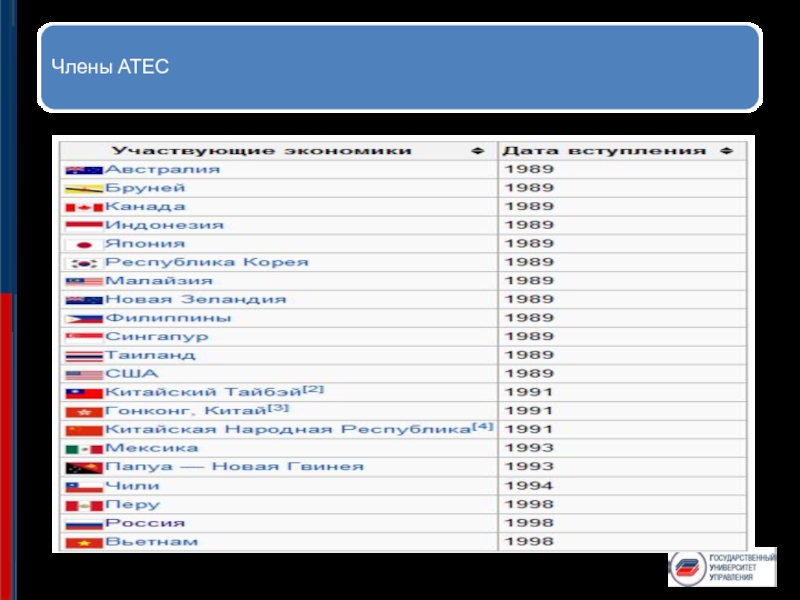The image size is (800, 600).
Task: Click the Члены АТЕС slide title
Action: [x=110, y=67]
